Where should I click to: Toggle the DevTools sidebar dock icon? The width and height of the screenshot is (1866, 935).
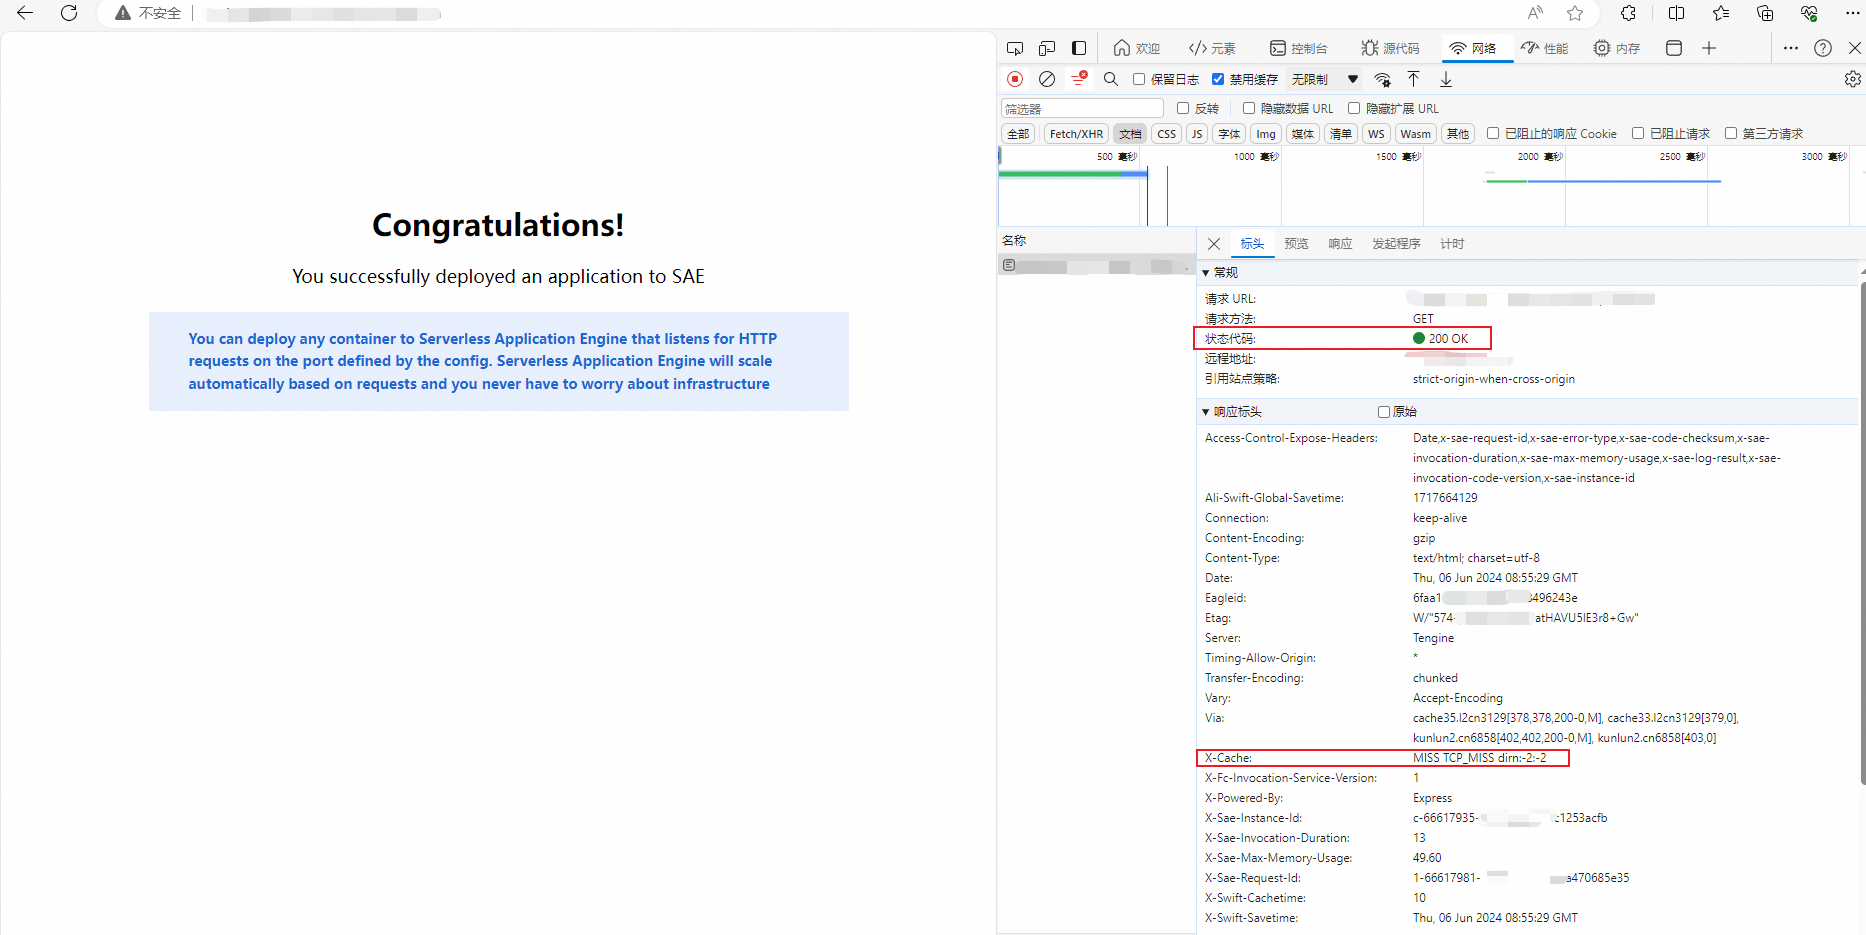tap(1079, 48)
